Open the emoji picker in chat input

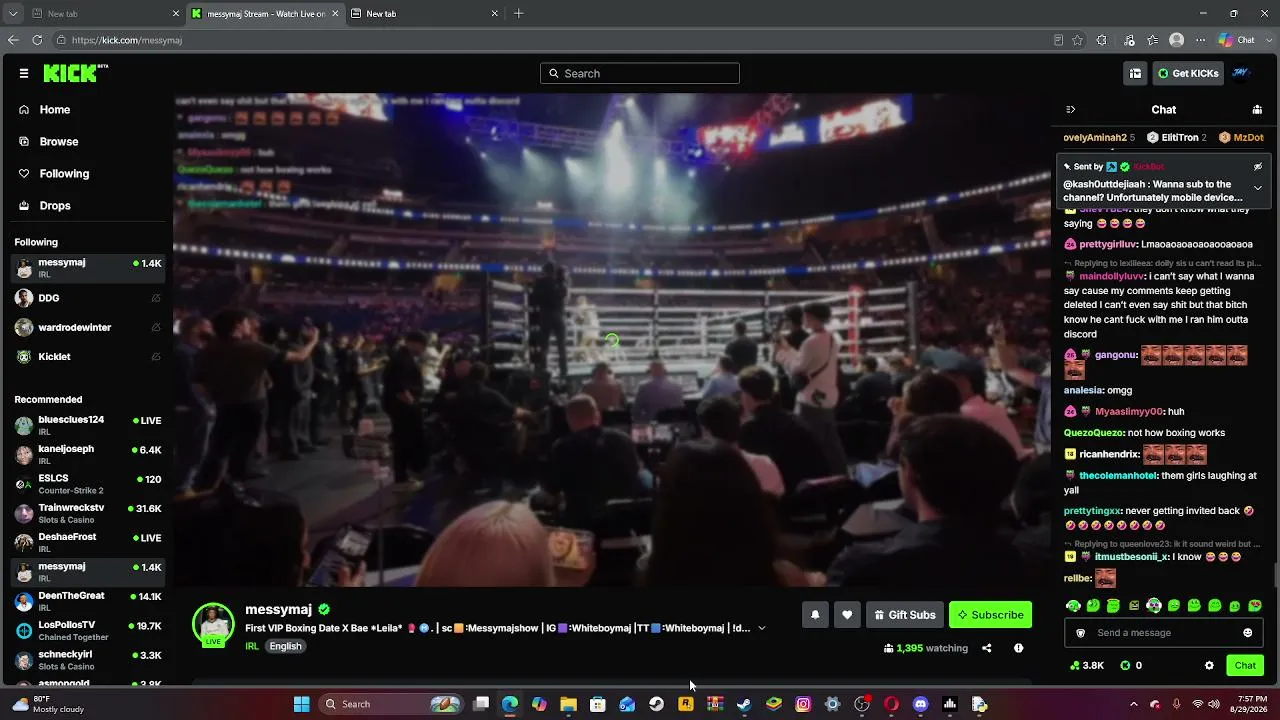pyautogui.click(x=1247, y=633)
